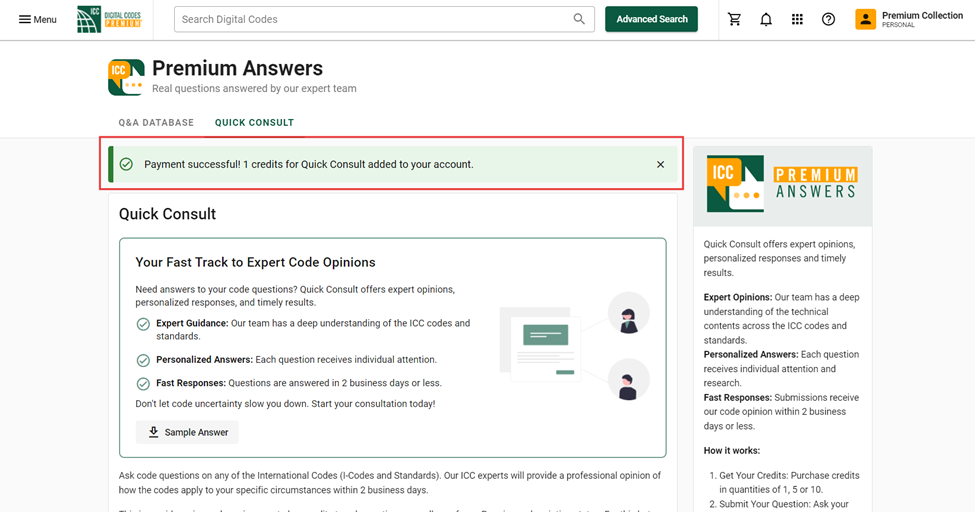Image resolution: width=975 pixels, height=512 pixels.
Task: Click sidebar 'Expert Opinions:' paragraph
Action: pos(782,319)
